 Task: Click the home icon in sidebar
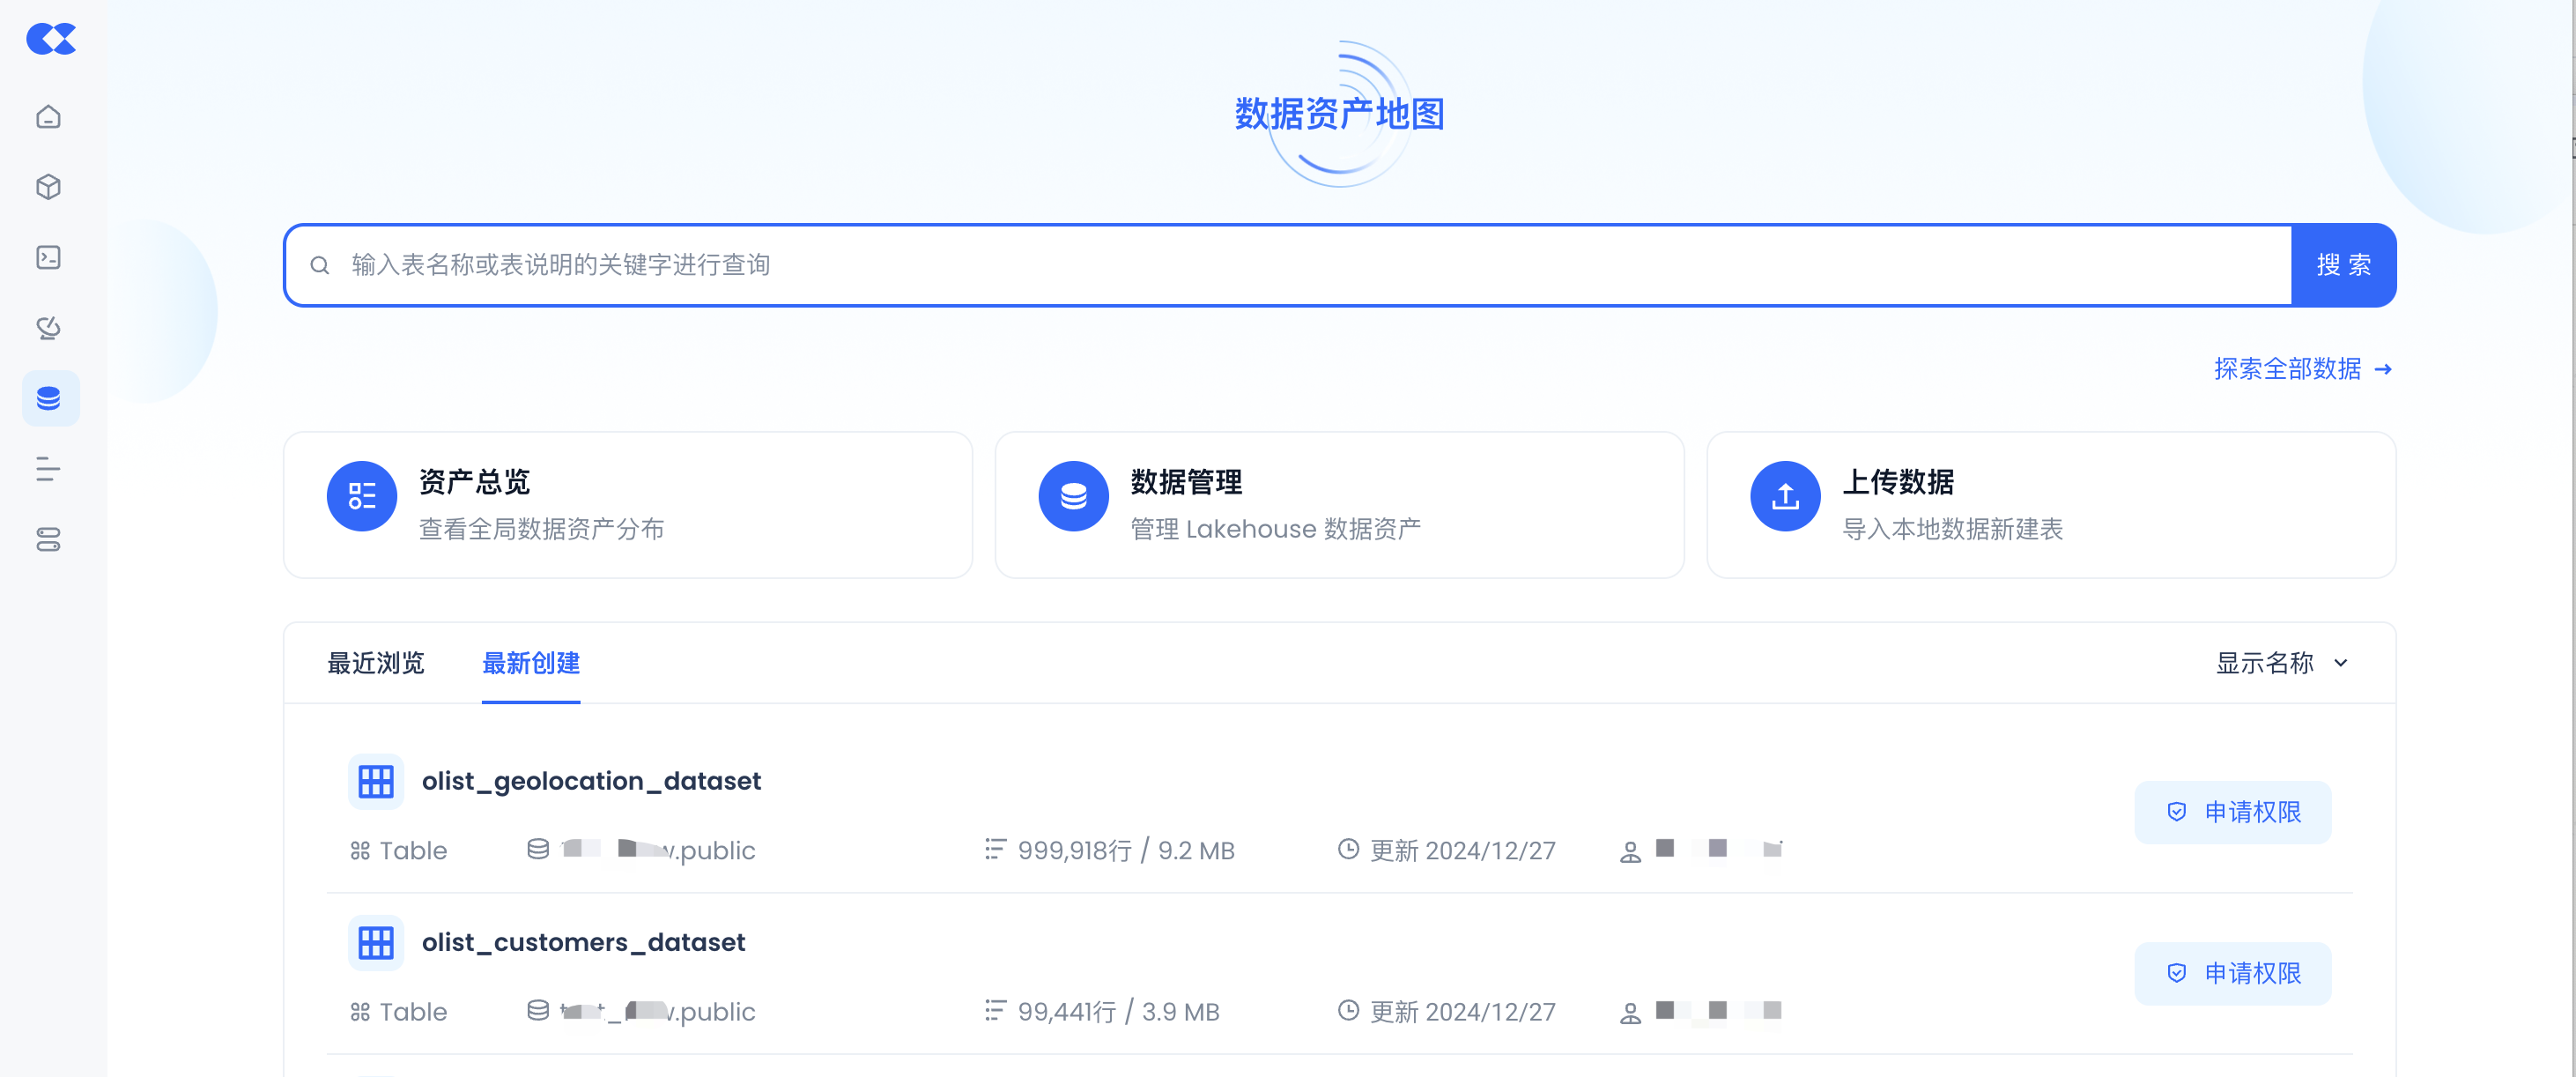point(48,117)
